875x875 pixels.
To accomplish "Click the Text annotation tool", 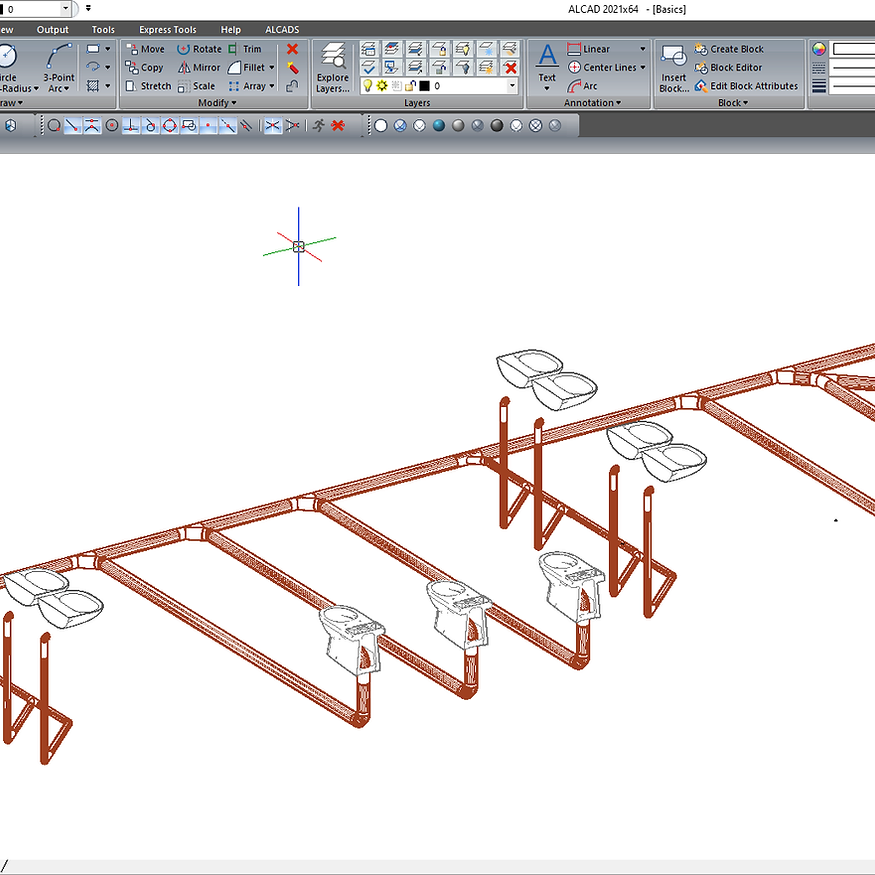I will (547, 67).
